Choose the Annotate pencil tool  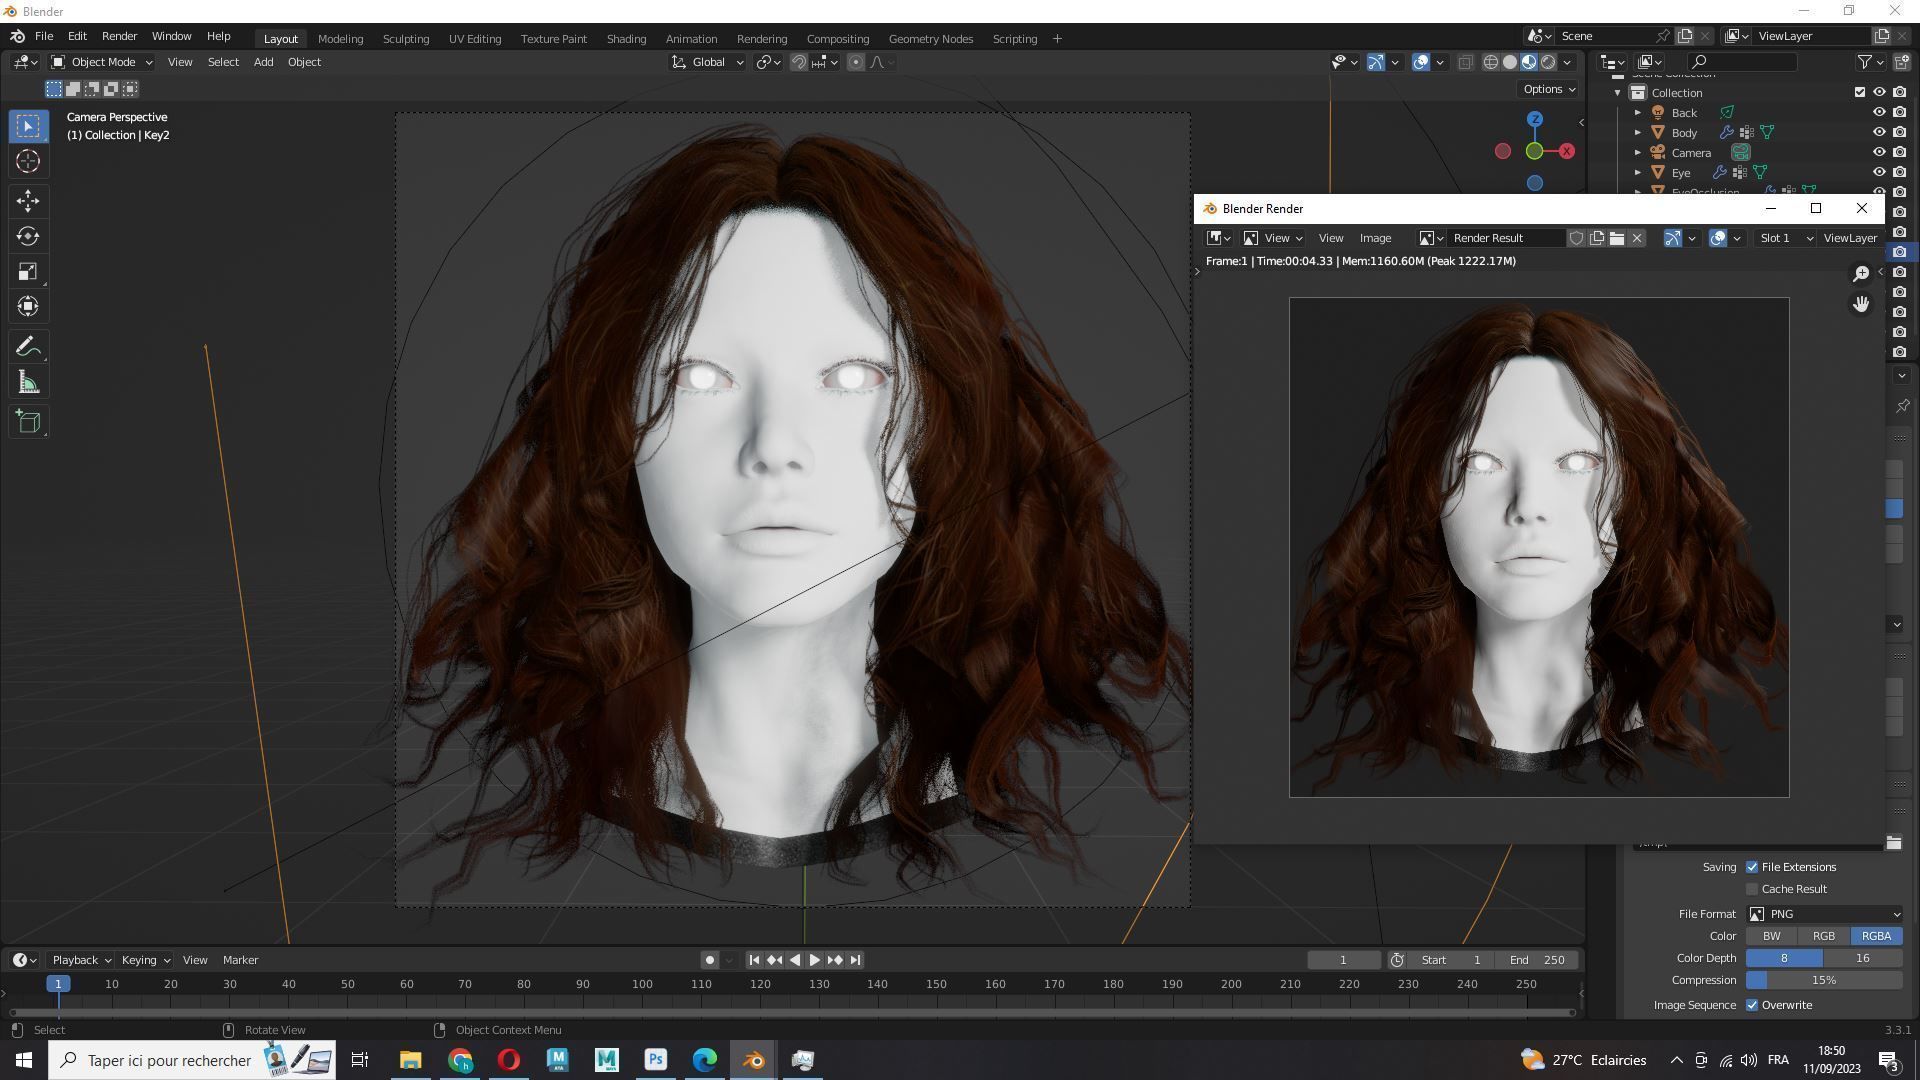(x=28, y=347)
